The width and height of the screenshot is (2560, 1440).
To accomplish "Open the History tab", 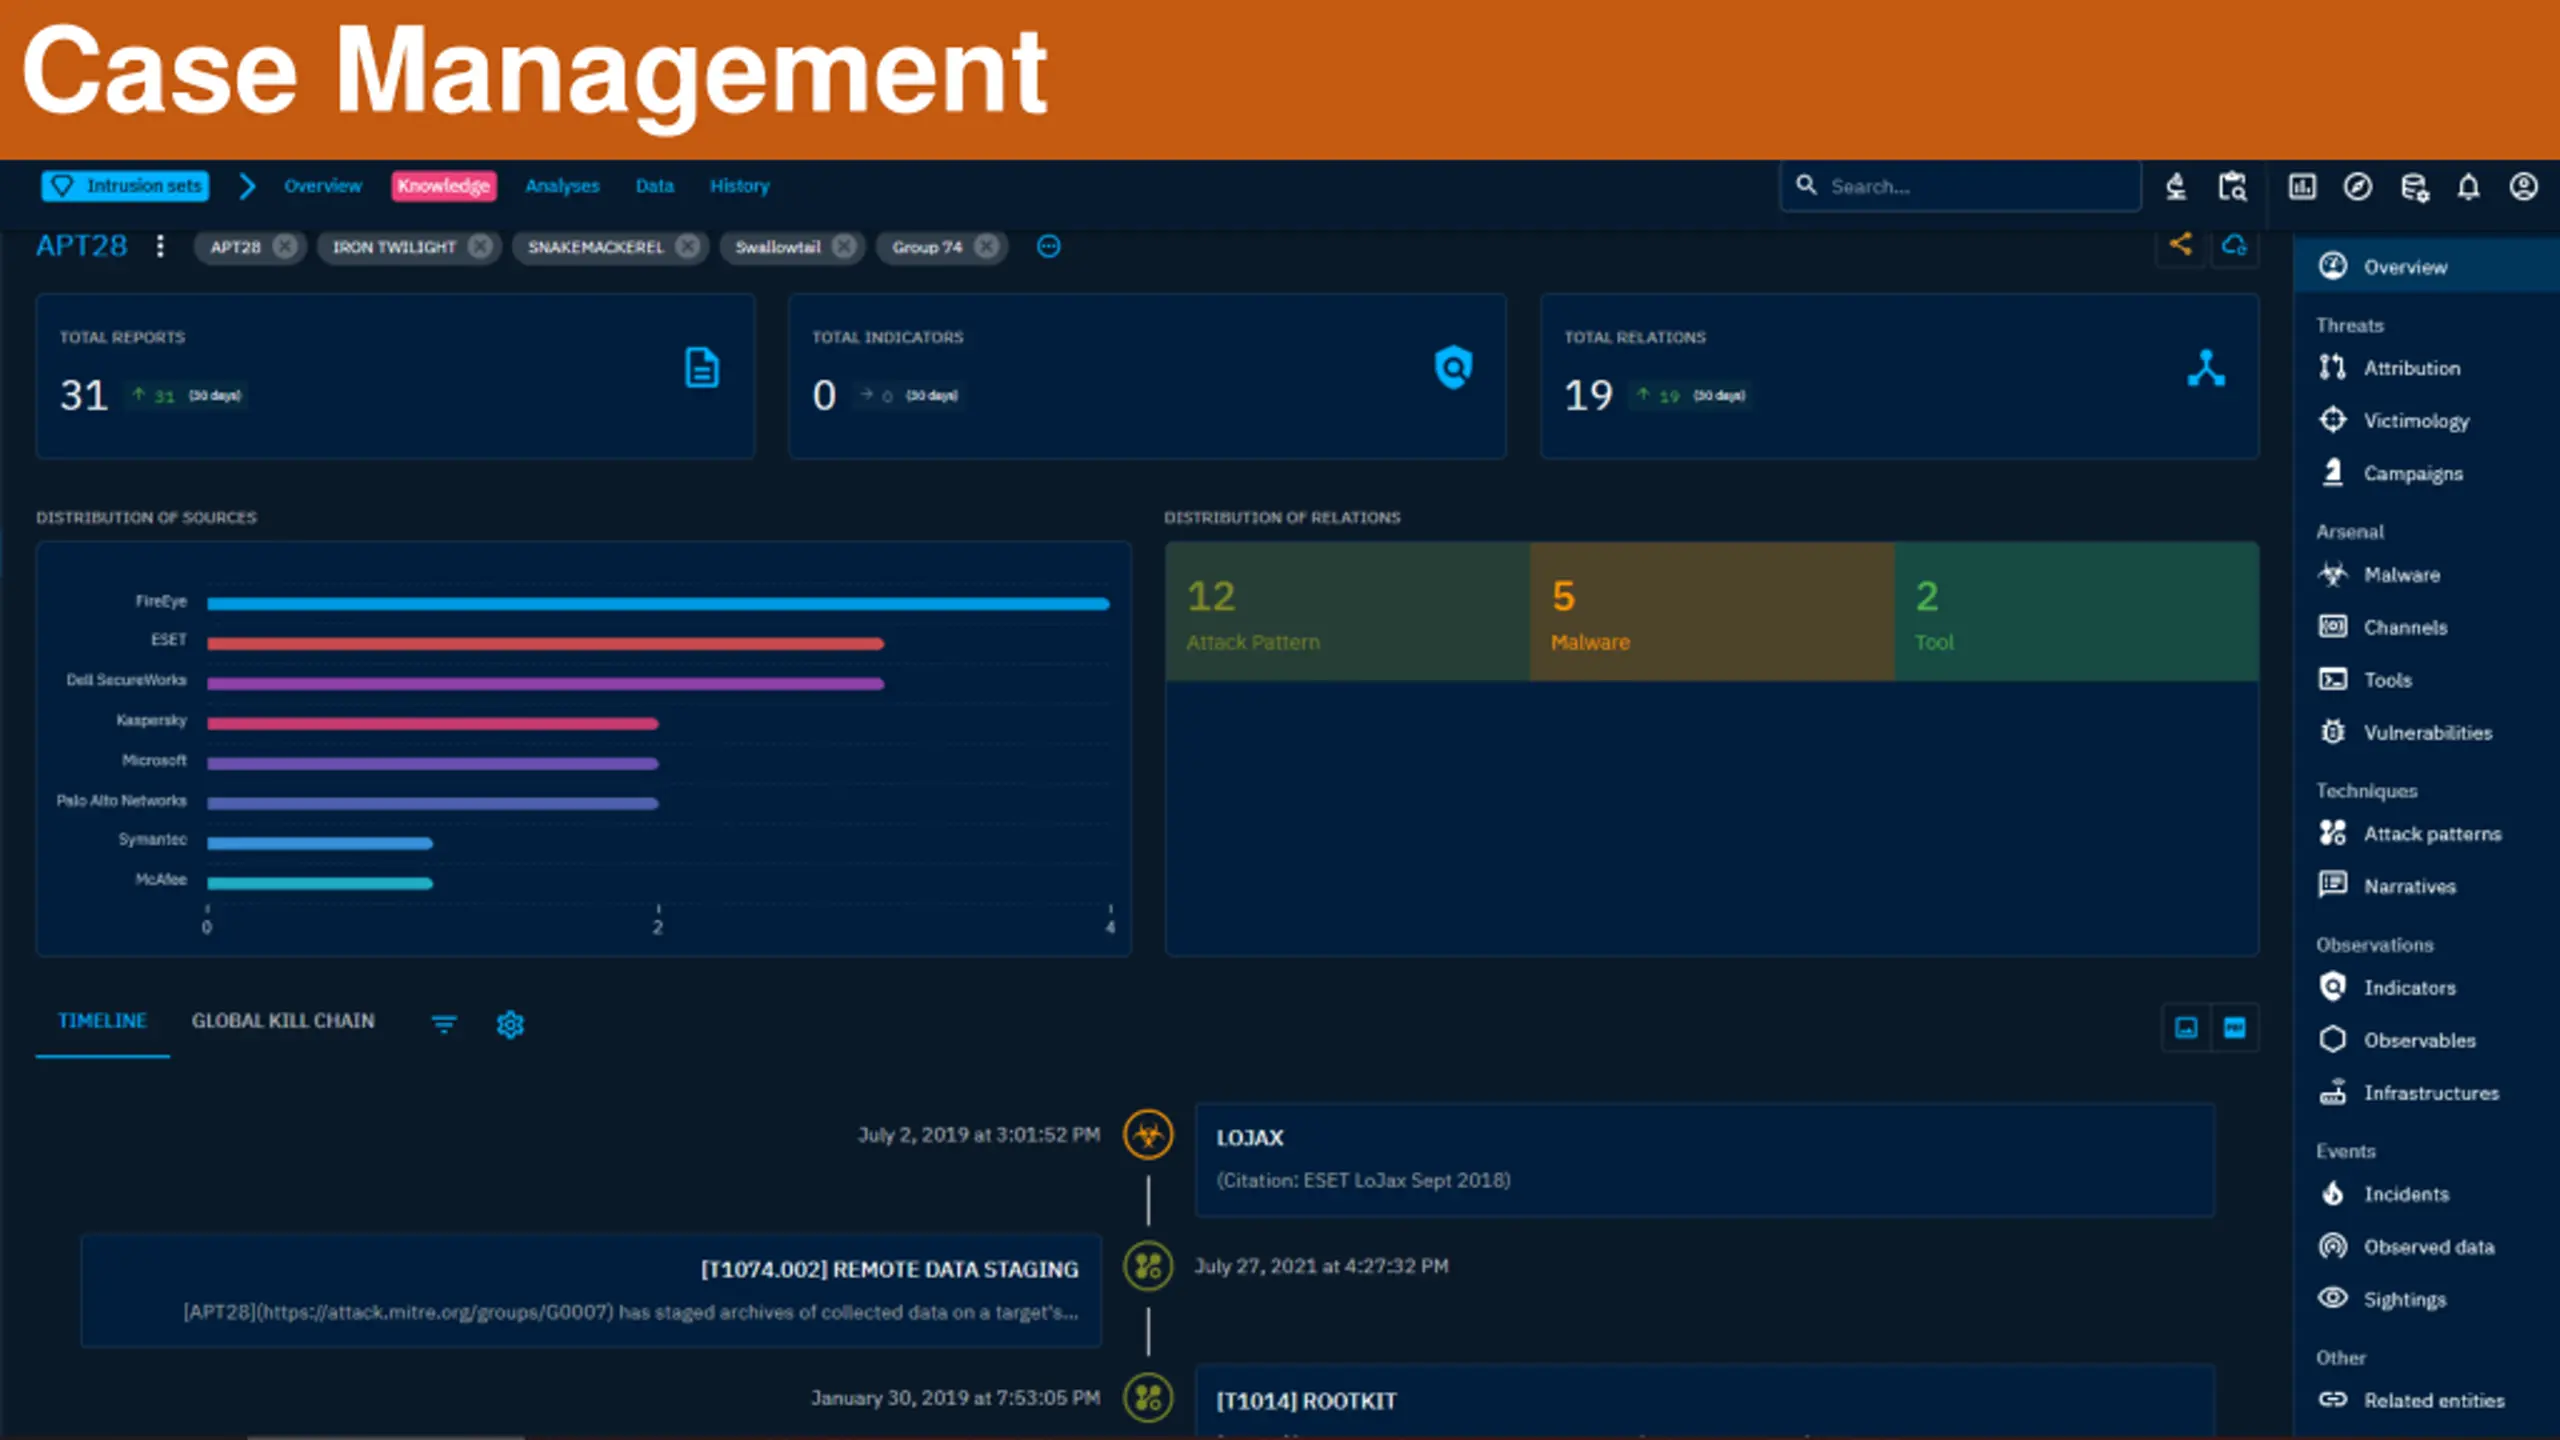I will pyautogui.click(x=739, y=186).
